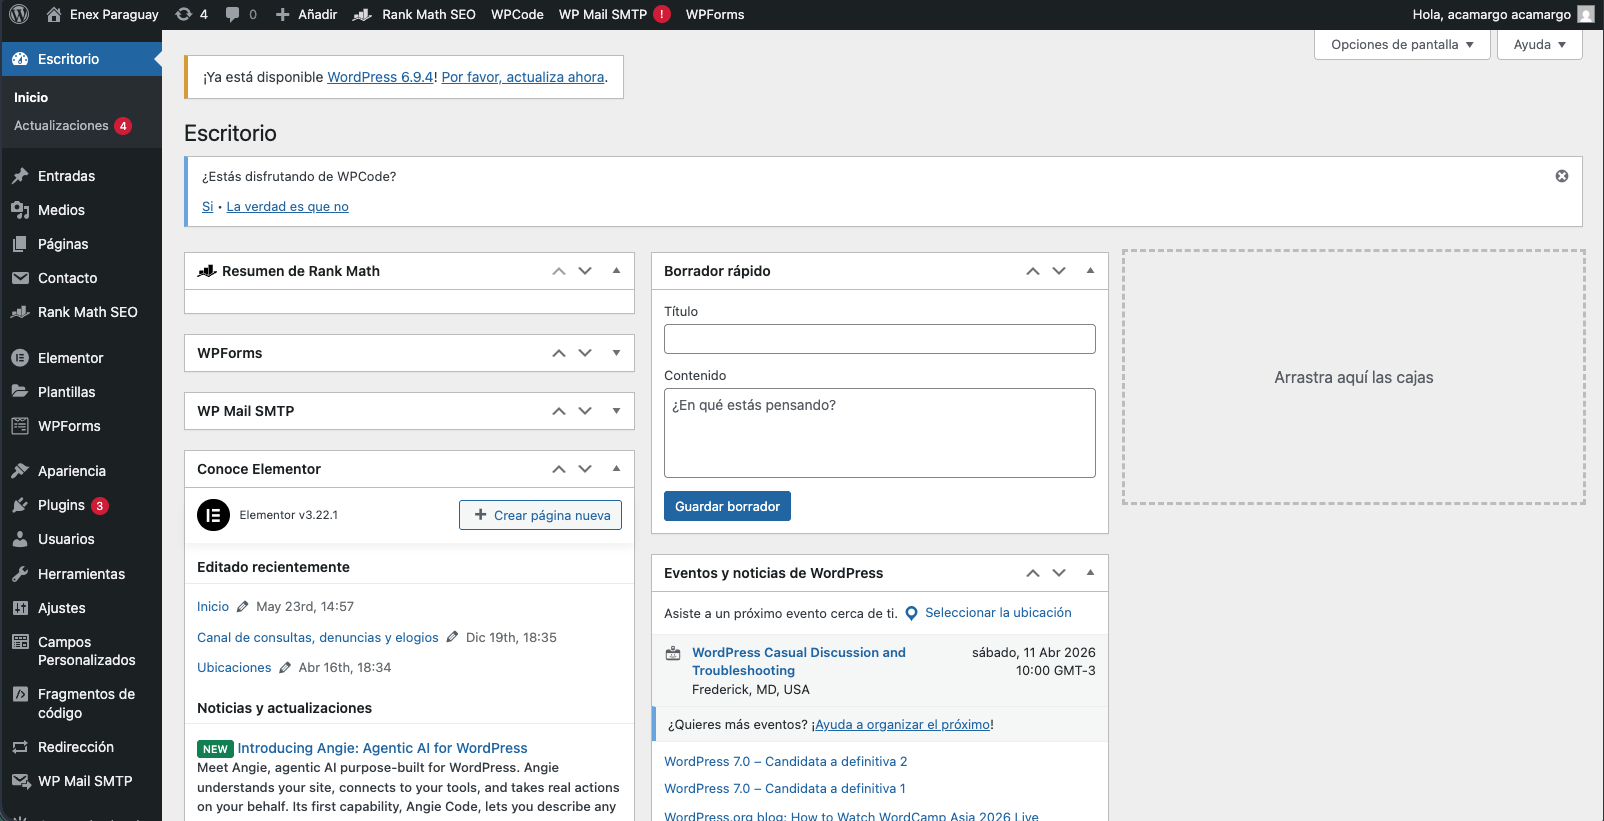Open the comments bubble in admin bar

tap(241, 14)
